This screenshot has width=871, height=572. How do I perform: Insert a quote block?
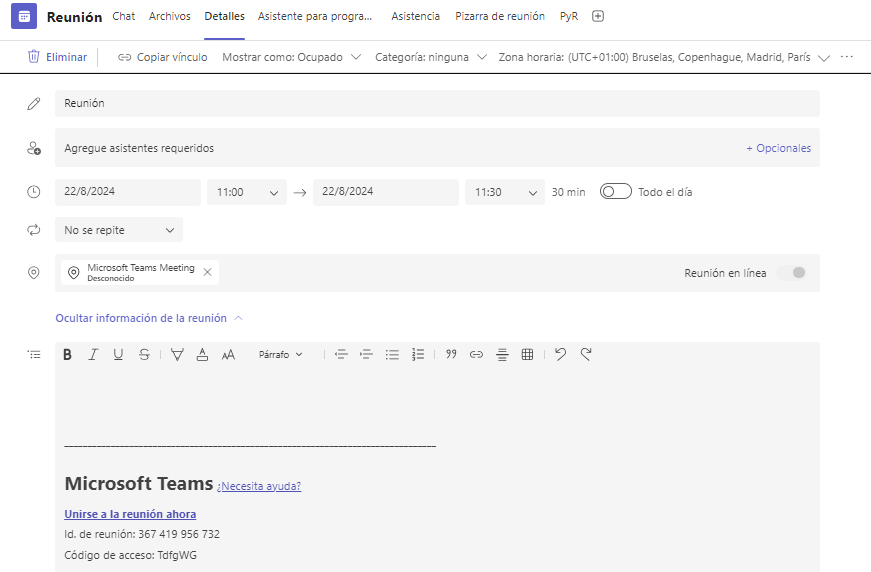(x=451, y=354)
